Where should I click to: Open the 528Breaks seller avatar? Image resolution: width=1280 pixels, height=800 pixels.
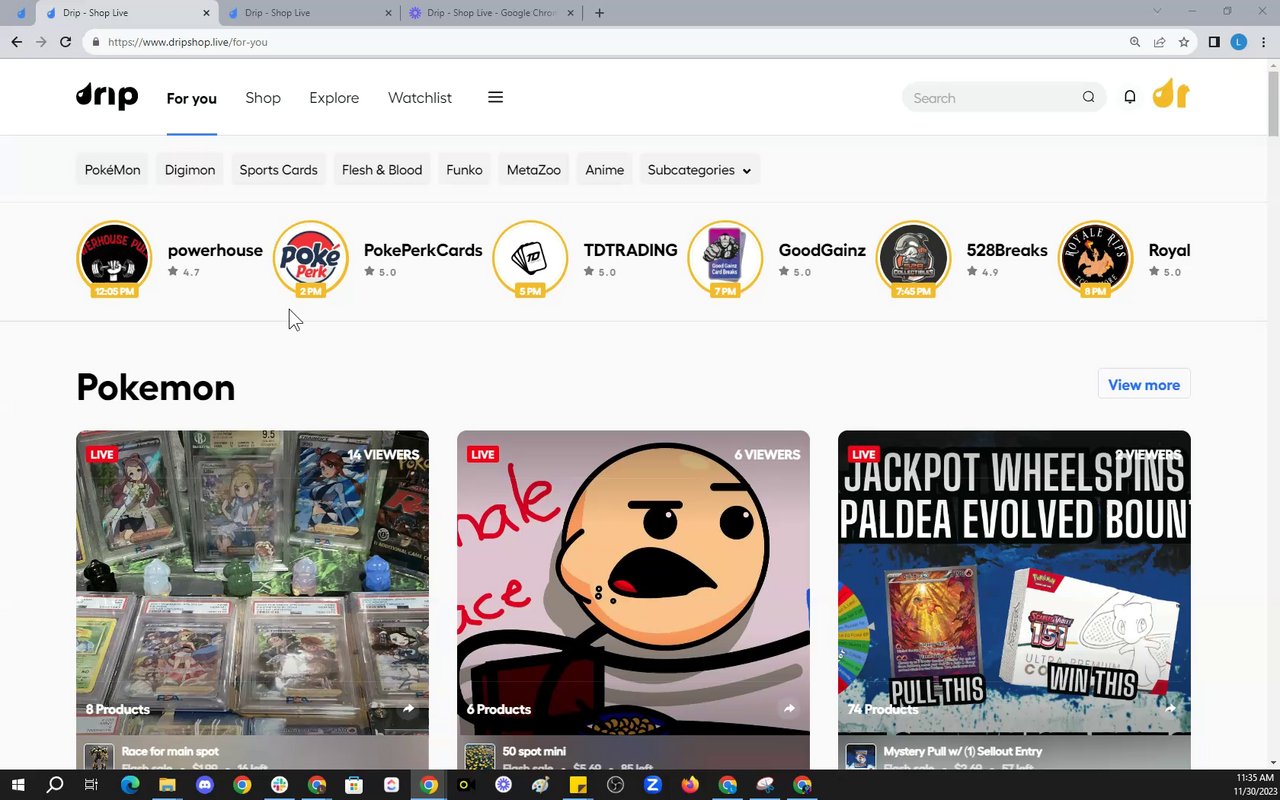pos(913,258)
